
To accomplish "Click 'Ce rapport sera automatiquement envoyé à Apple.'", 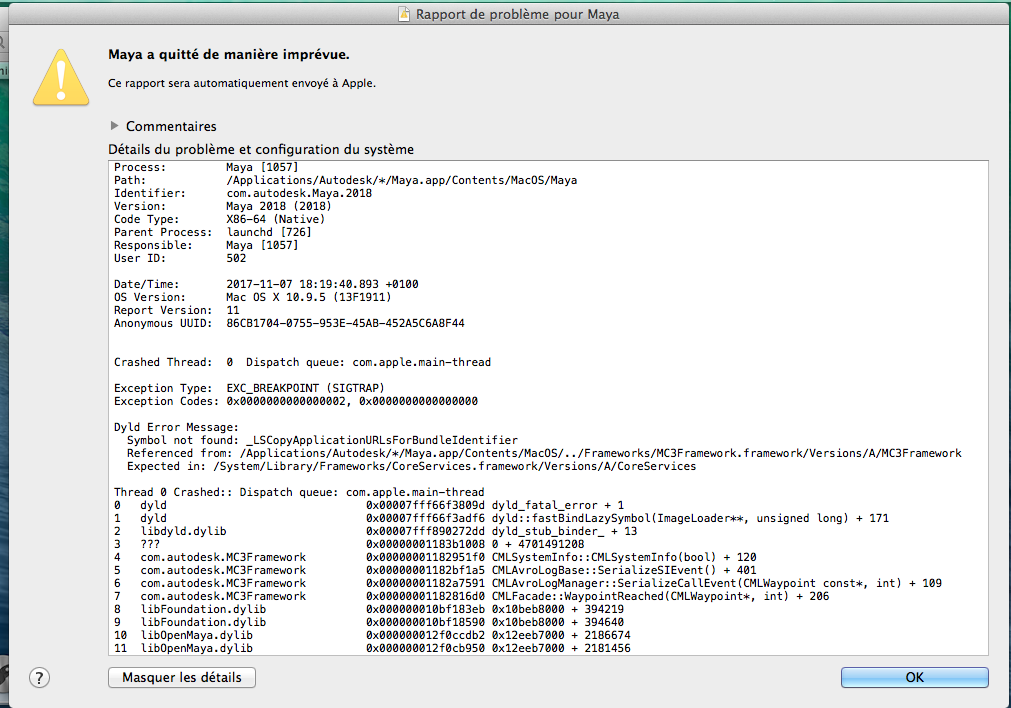I will tap(242, 83).
